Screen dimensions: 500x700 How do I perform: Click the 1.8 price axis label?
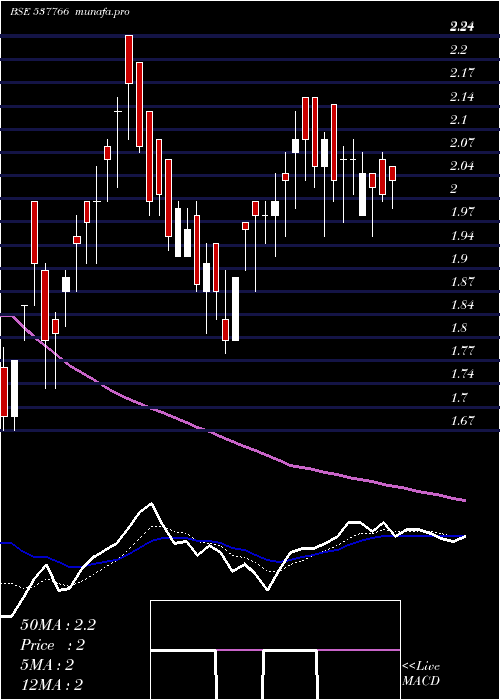tap(458, 328)
